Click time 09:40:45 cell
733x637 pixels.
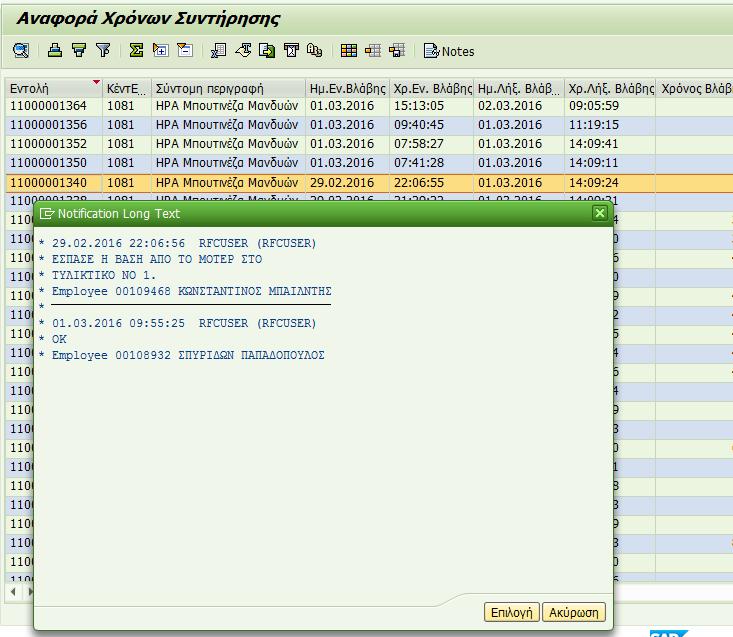(x=431, y=125)
